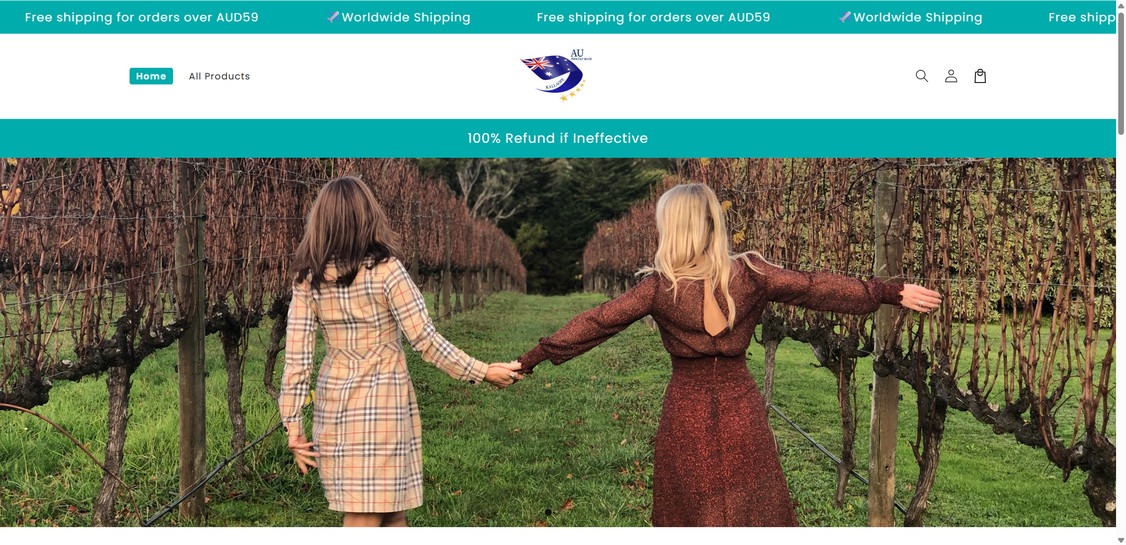The height and width of the screenshot is (545, 1126).
Task: Click the page scrollbar down arrow
Action: (1121, 540)
